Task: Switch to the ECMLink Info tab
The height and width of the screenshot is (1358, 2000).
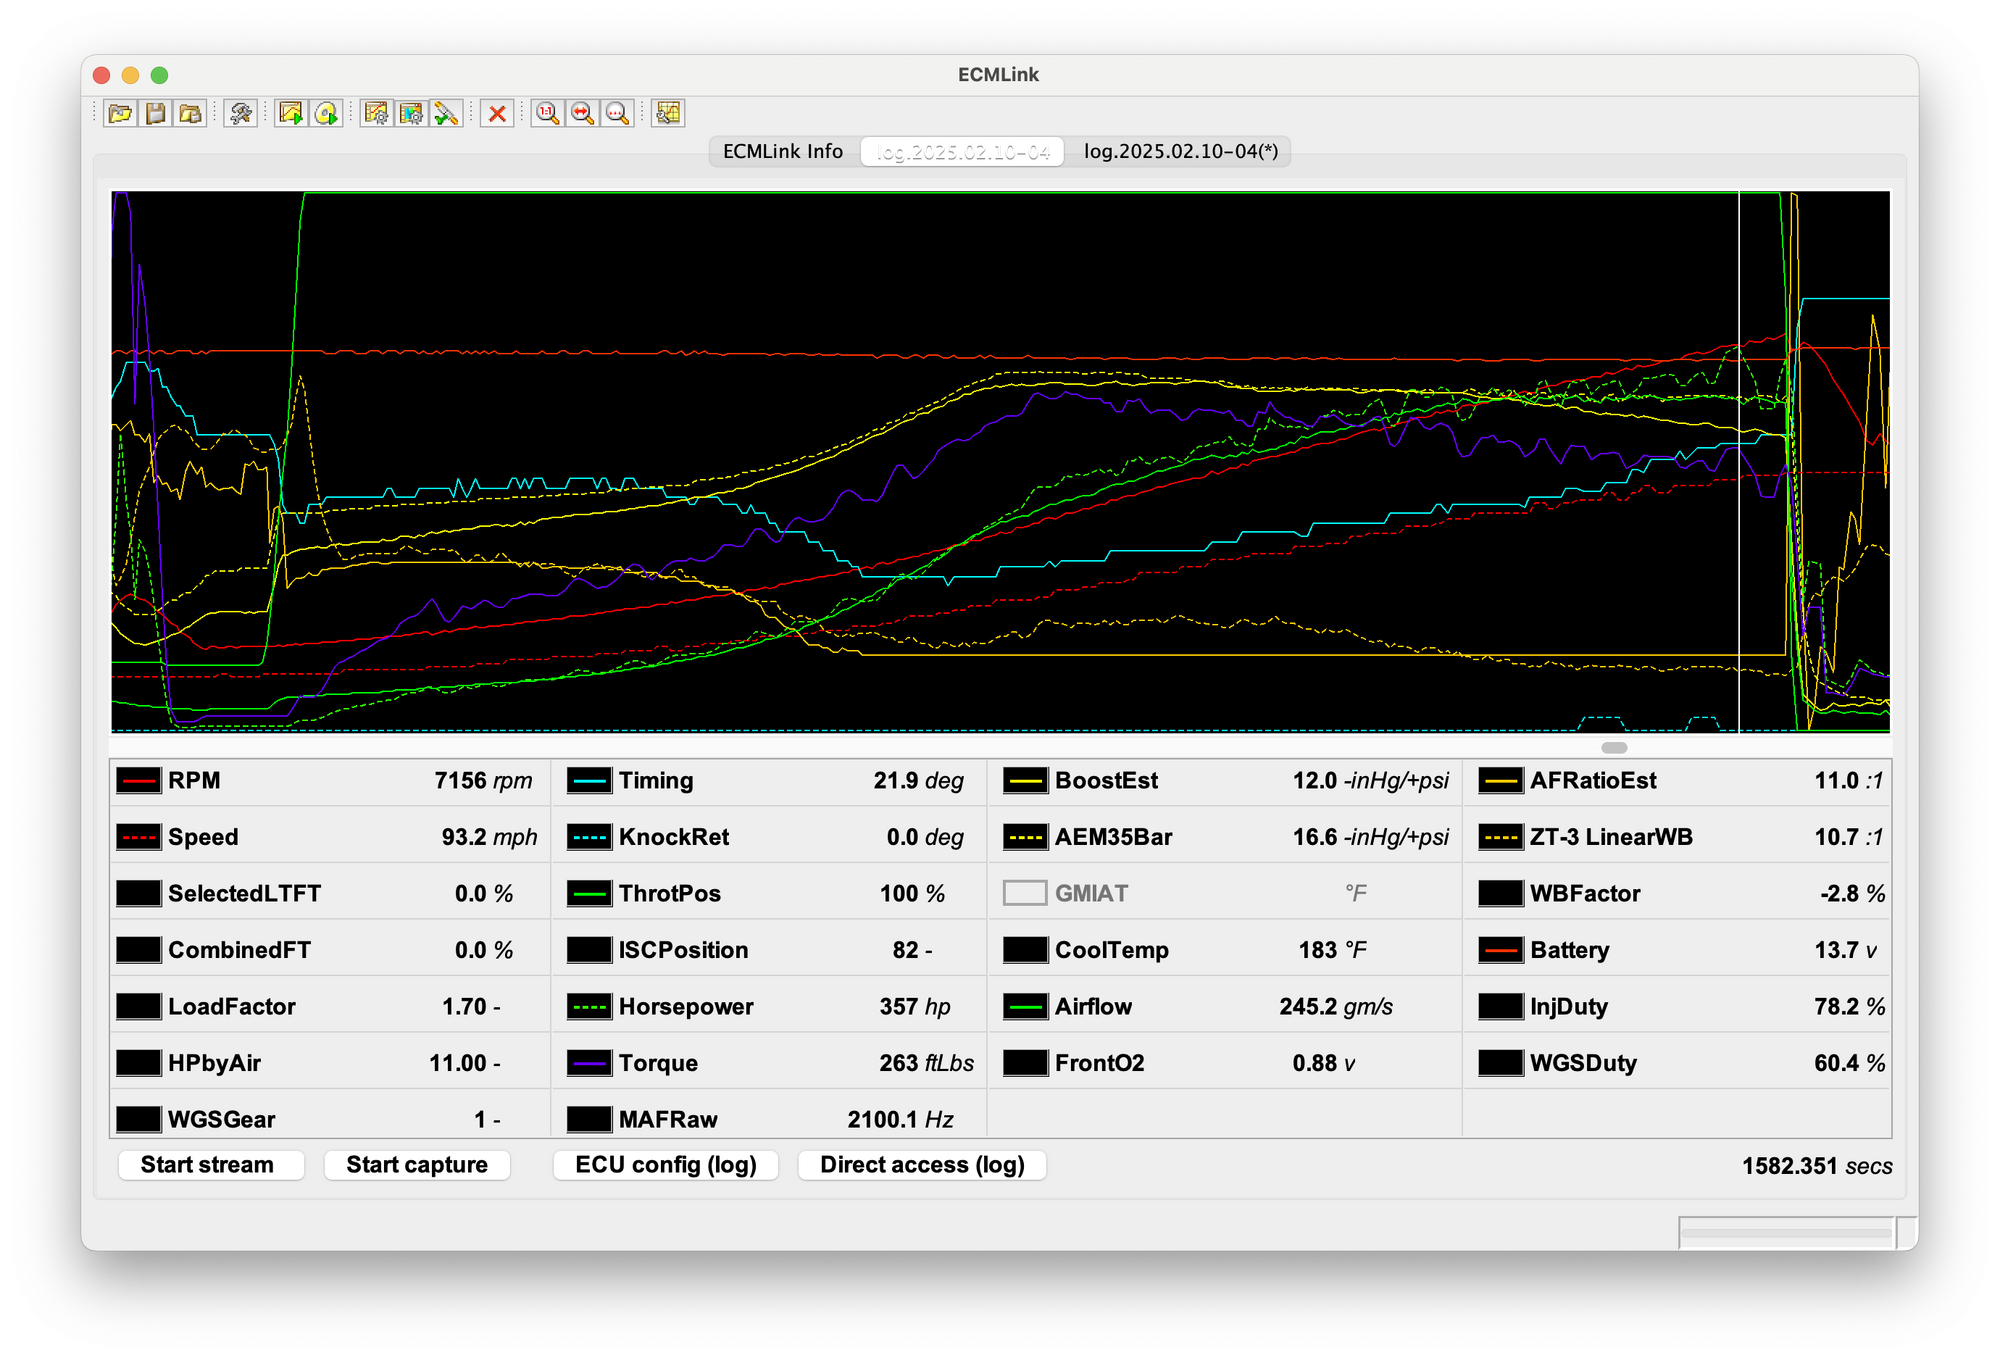Action: click(x=783, y=151)
